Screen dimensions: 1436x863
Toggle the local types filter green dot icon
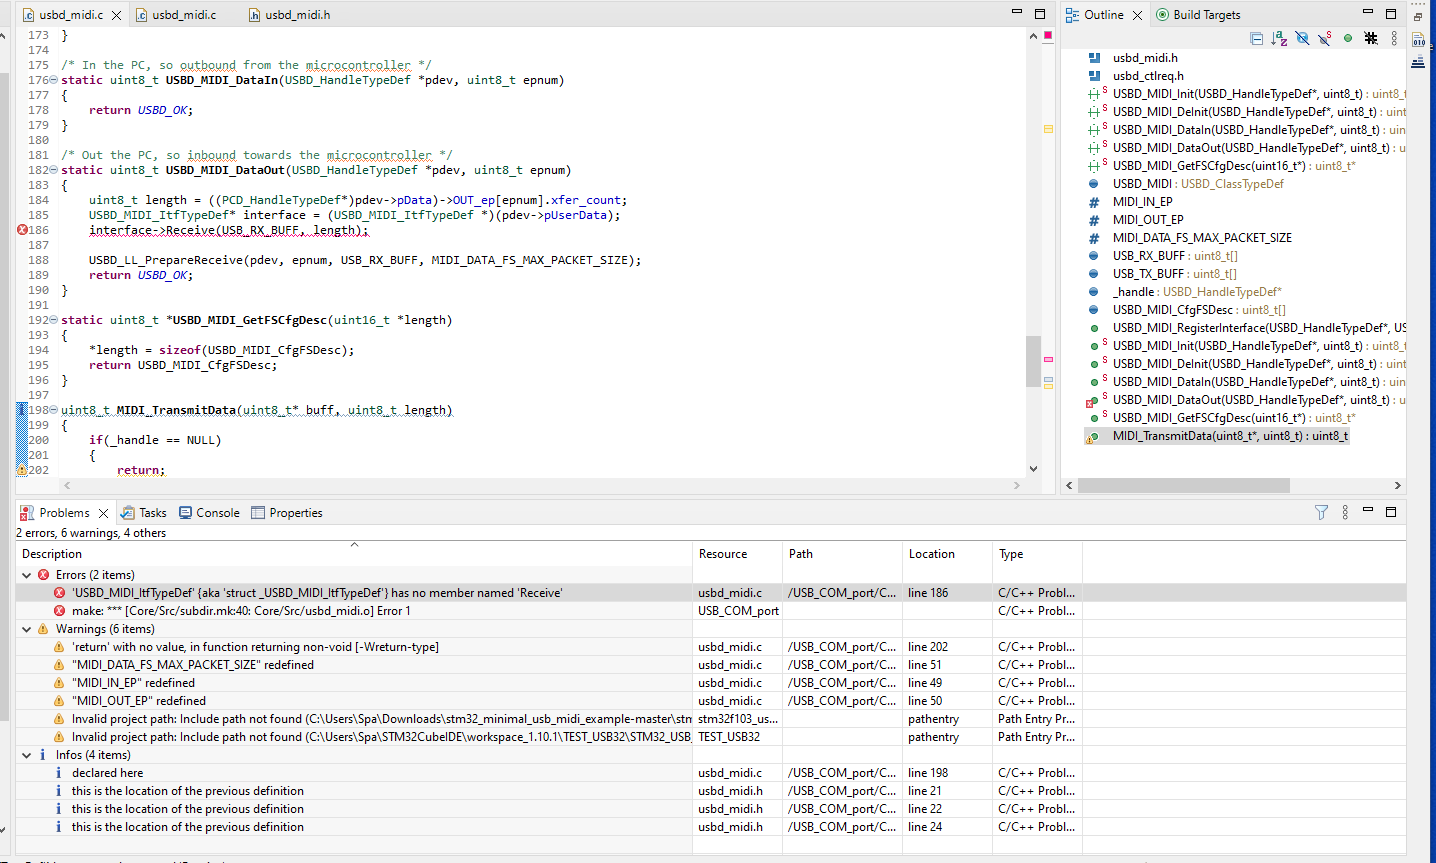(1348, 37)
